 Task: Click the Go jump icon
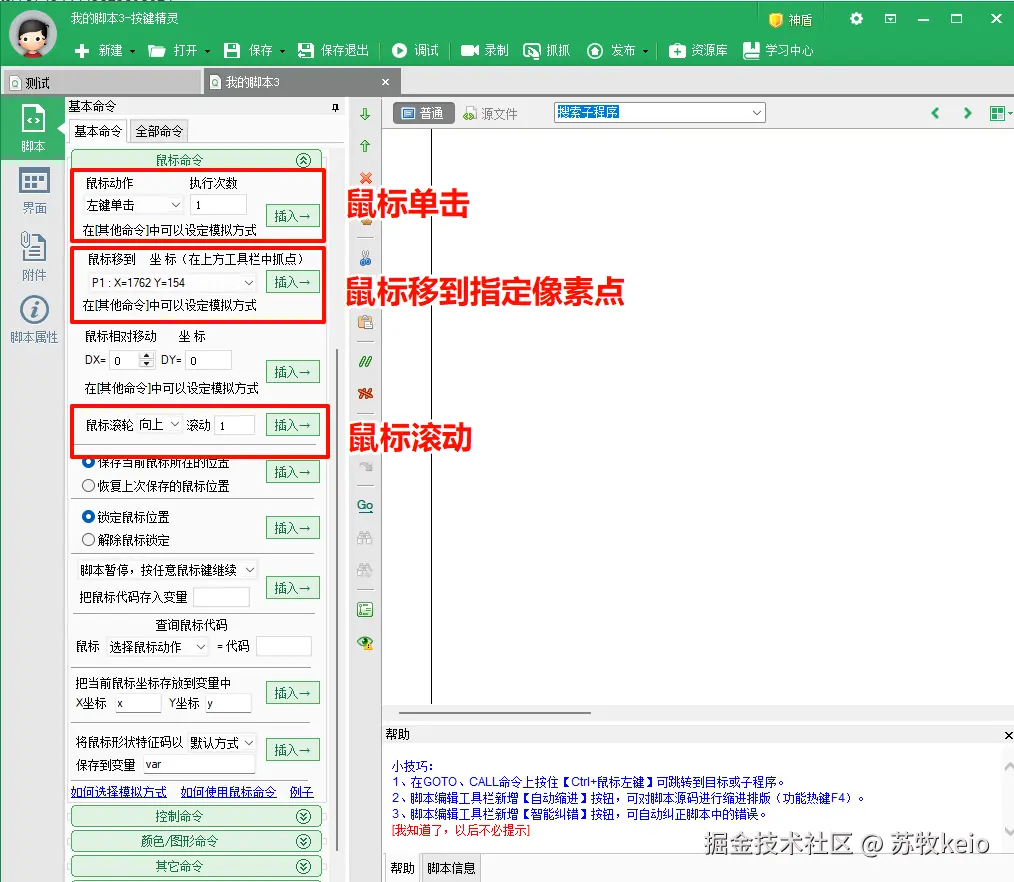click(365, 506)
